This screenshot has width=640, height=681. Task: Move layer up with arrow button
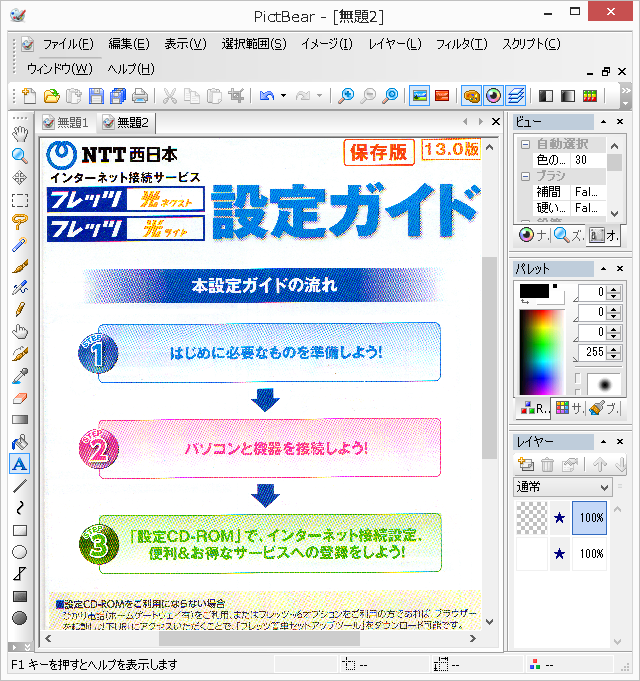pos(600,464)
